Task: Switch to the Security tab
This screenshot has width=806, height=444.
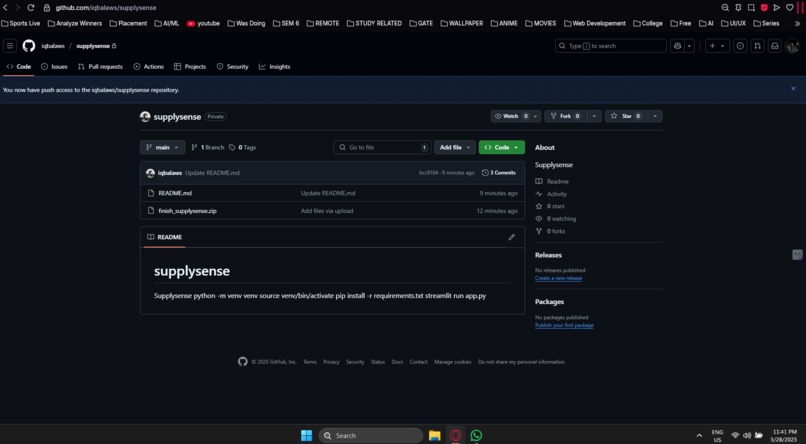Action: [x=232, y=67]
